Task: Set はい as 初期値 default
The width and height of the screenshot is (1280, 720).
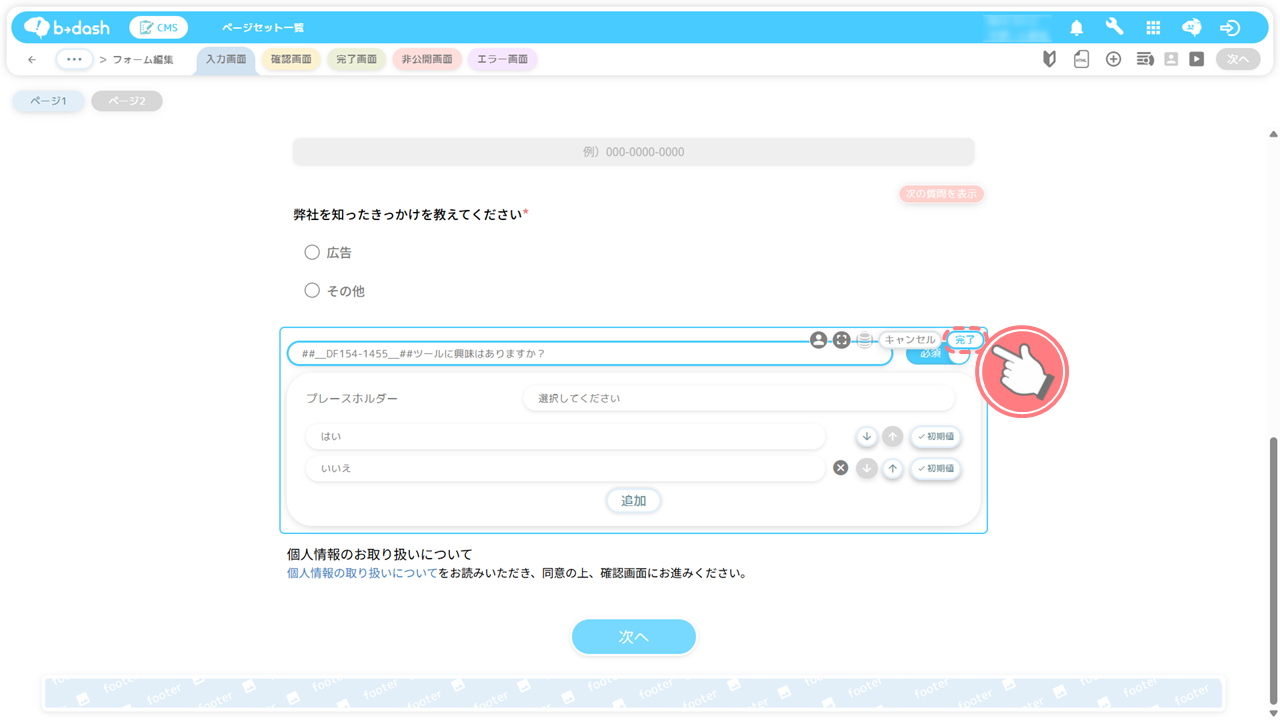Action: (x=935, y=437)
